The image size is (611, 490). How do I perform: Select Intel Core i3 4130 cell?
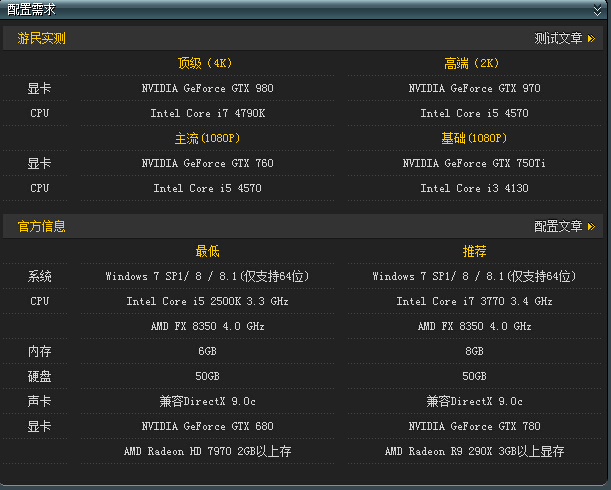click(x=474, y=188)
